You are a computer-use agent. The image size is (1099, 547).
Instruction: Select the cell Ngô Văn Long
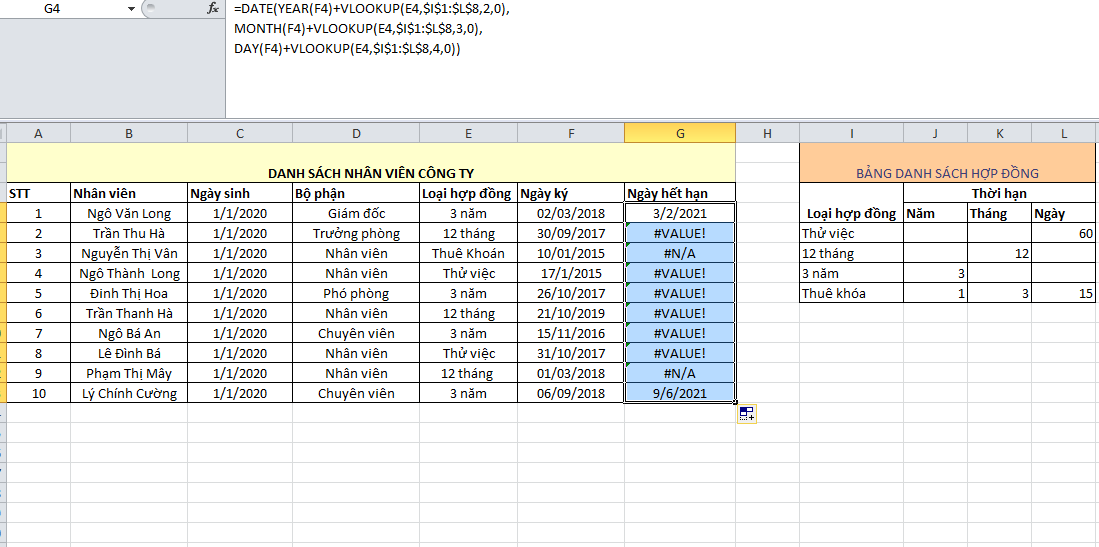(129, 213)
